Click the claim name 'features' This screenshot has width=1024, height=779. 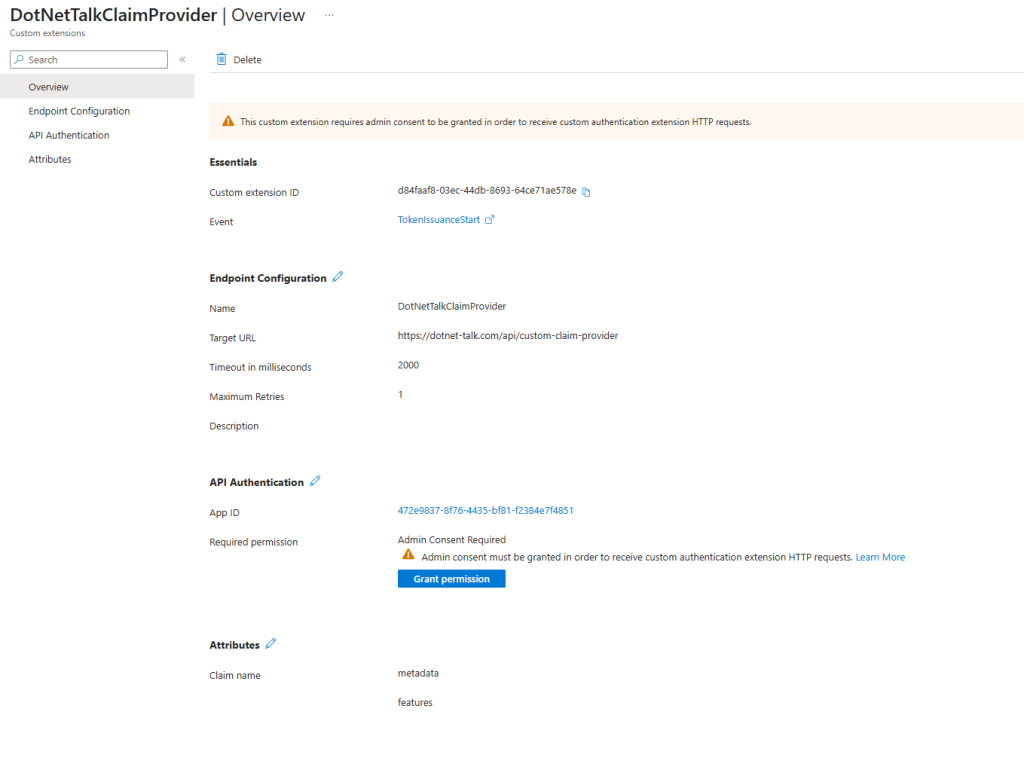[415, 703]
